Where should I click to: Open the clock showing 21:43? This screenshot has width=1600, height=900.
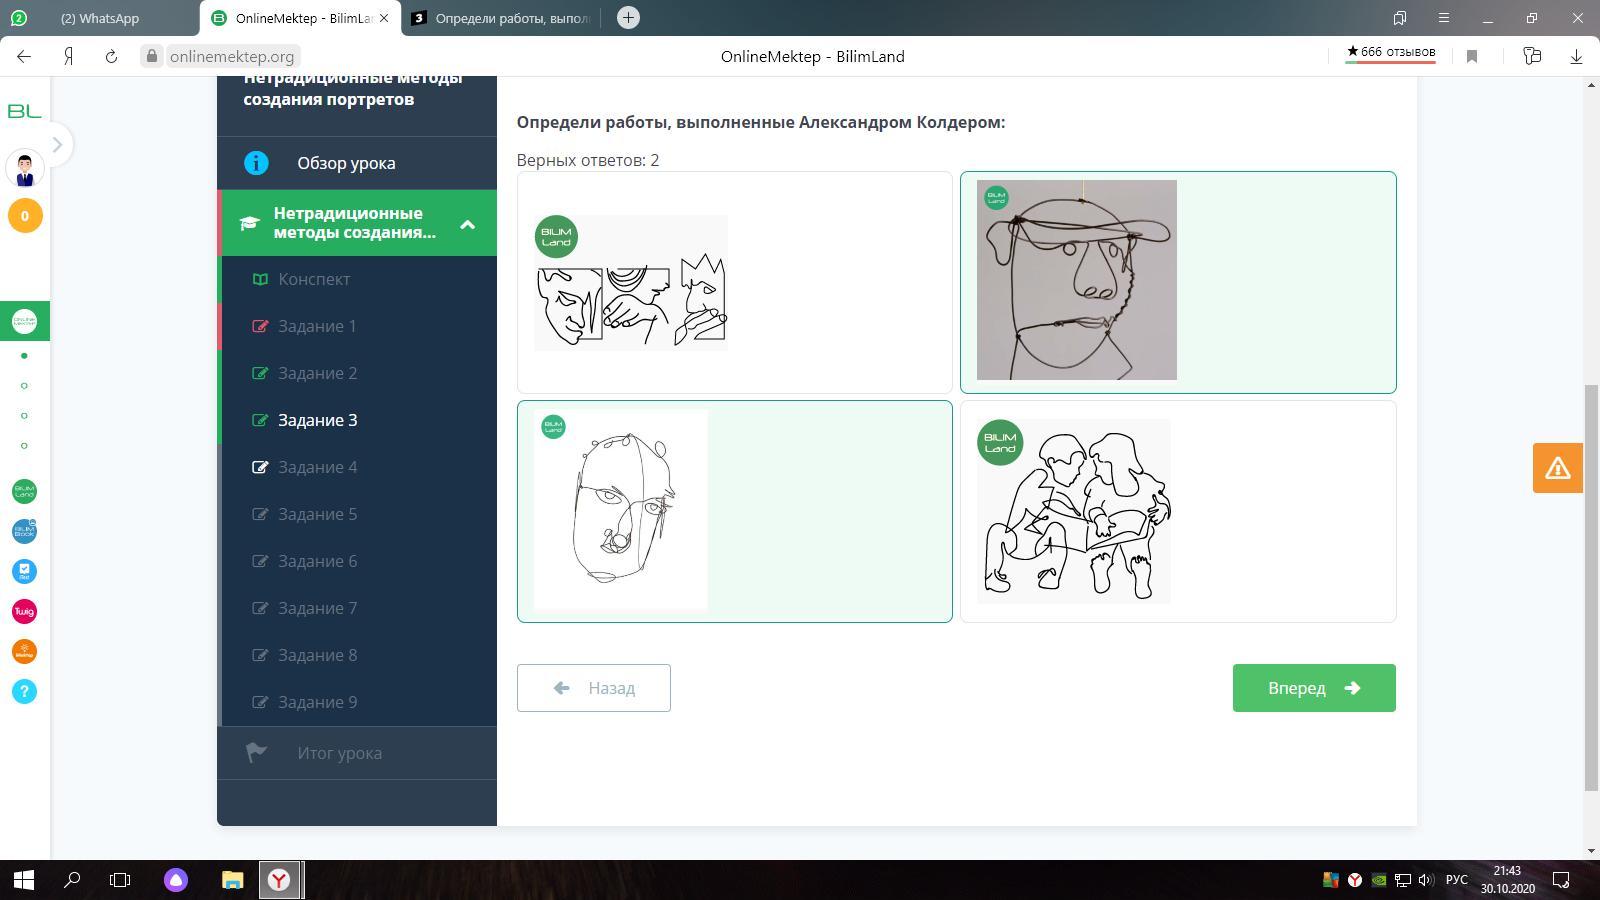click(1507, 880)
